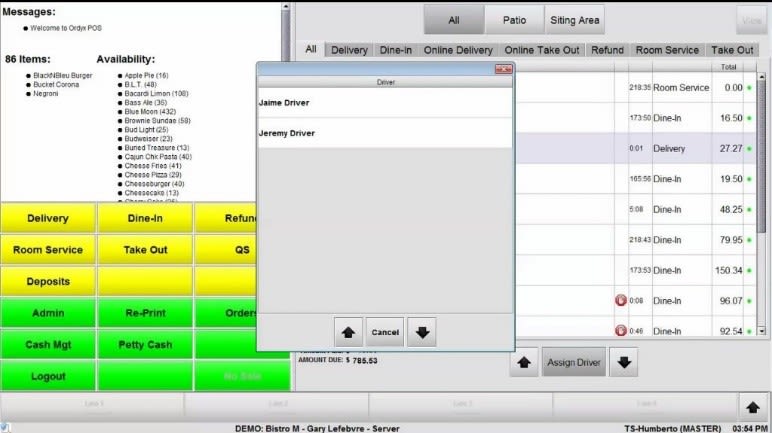Image resolution: width=772 pixels, height=433 pixels.
Task: Click the up arrow on bottom bar
Action: tap(752, 407)
